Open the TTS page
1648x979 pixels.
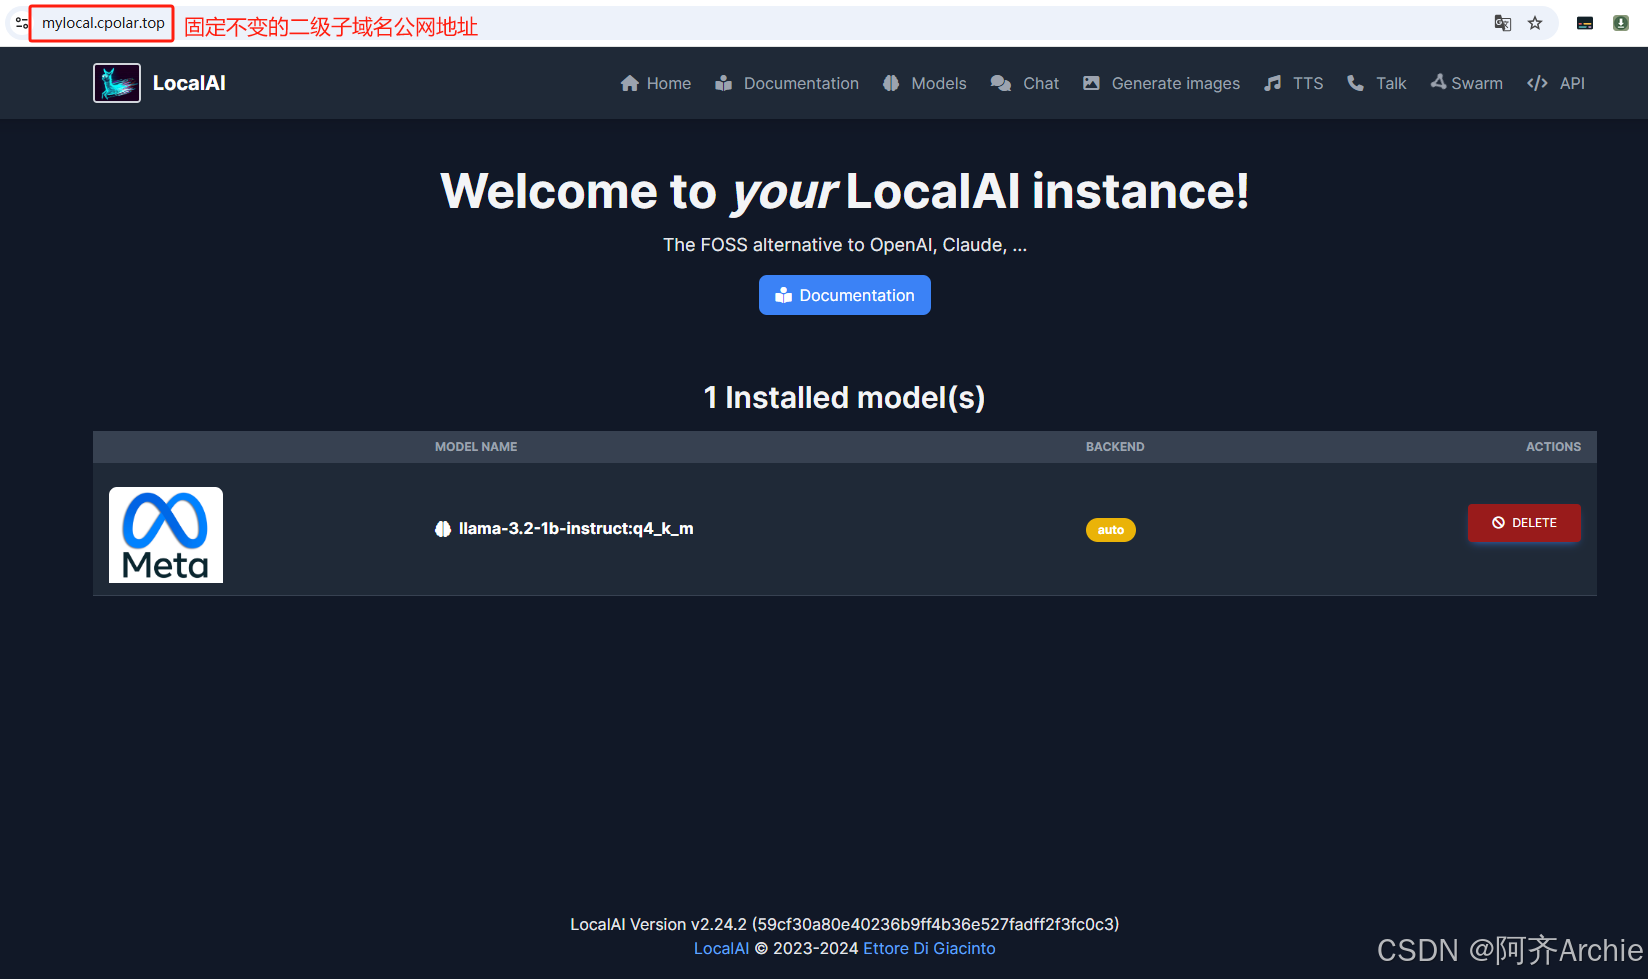(1294, 83)
